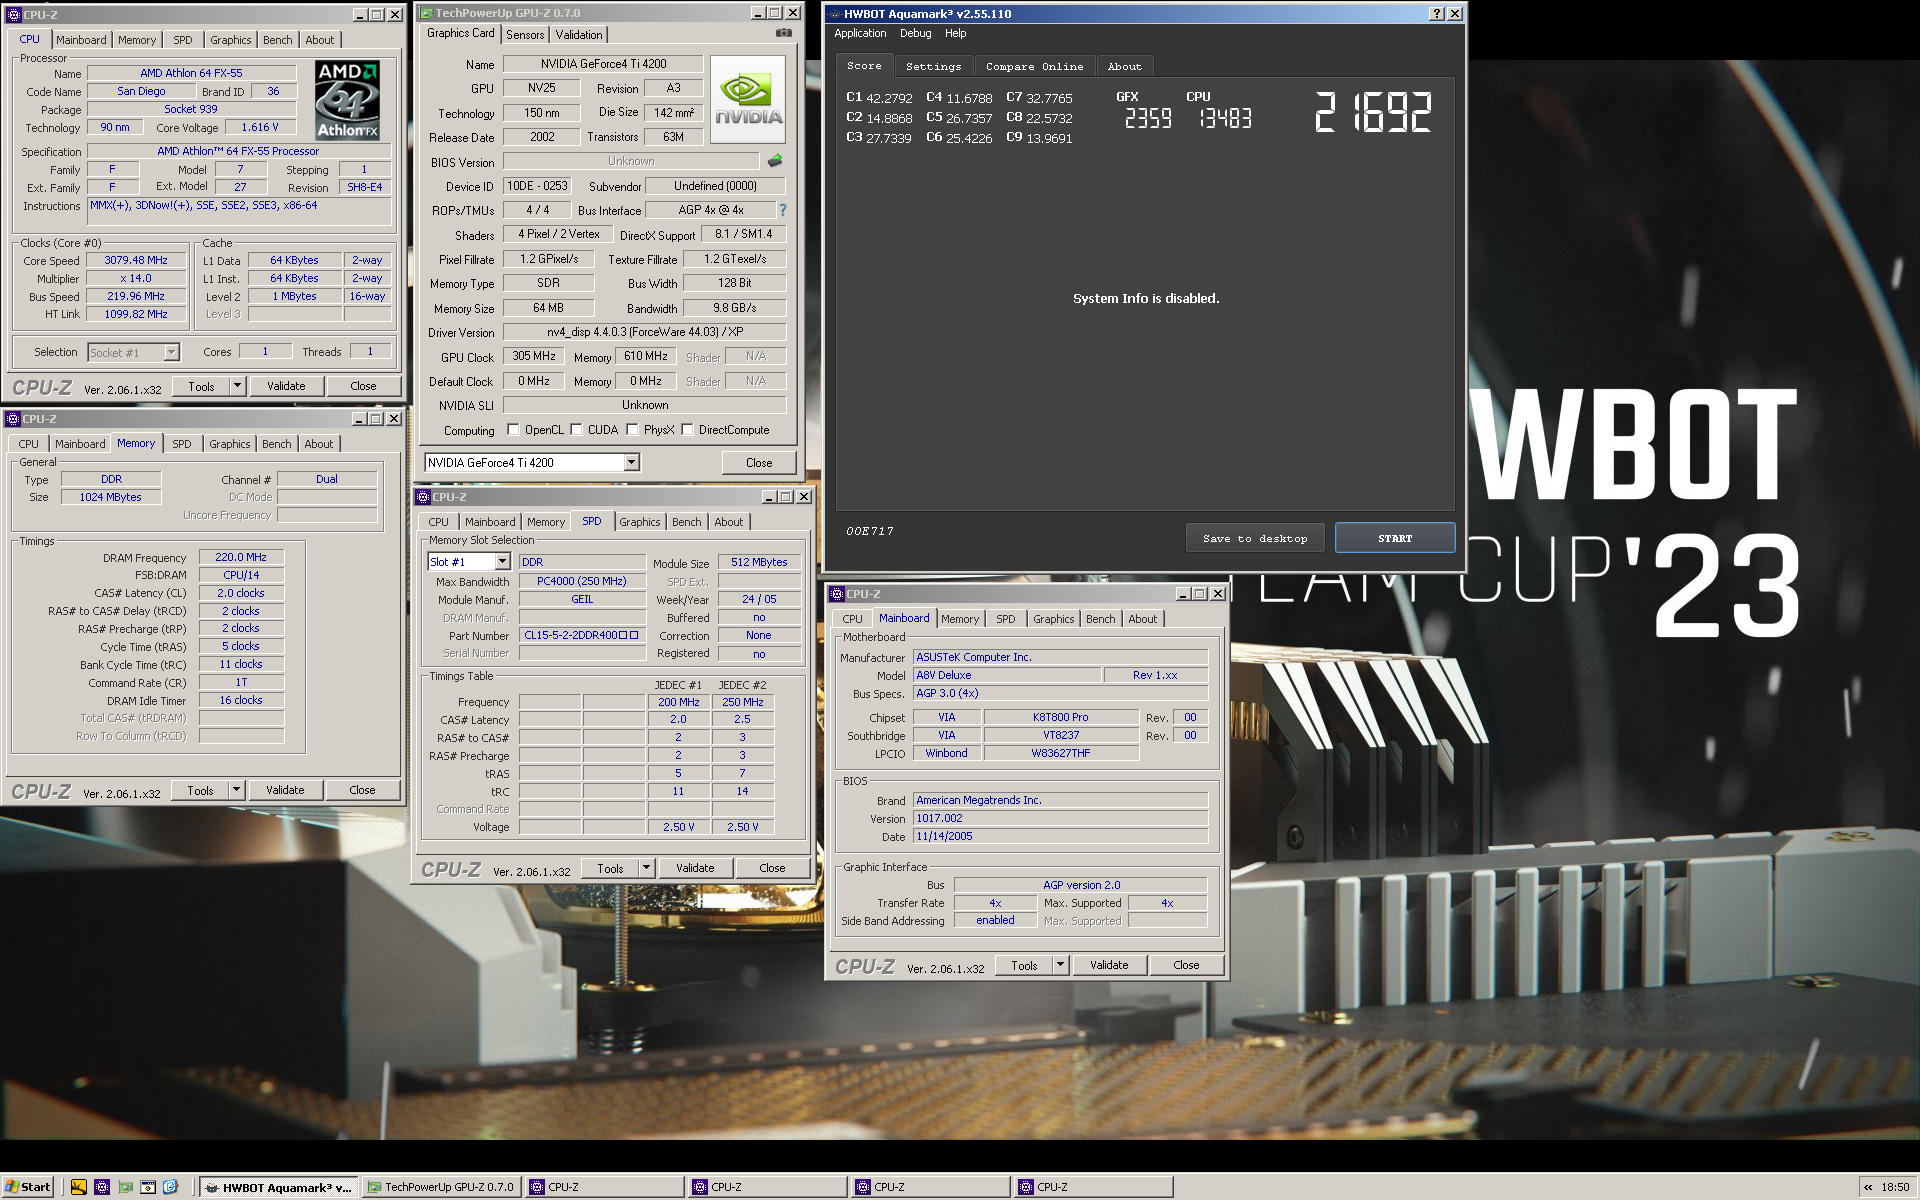Open Graphics tab in CPU-Z Mainboard window
The width and height of the screenshot is (1920, 1200).
[1054, 619]
